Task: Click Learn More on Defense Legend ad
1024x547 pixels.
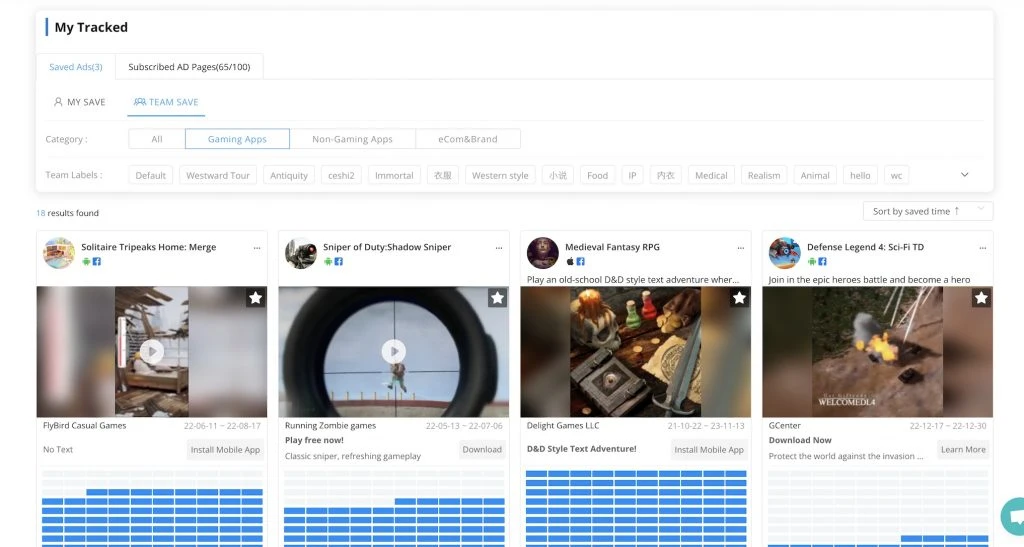Action: [x=963, y=450]
